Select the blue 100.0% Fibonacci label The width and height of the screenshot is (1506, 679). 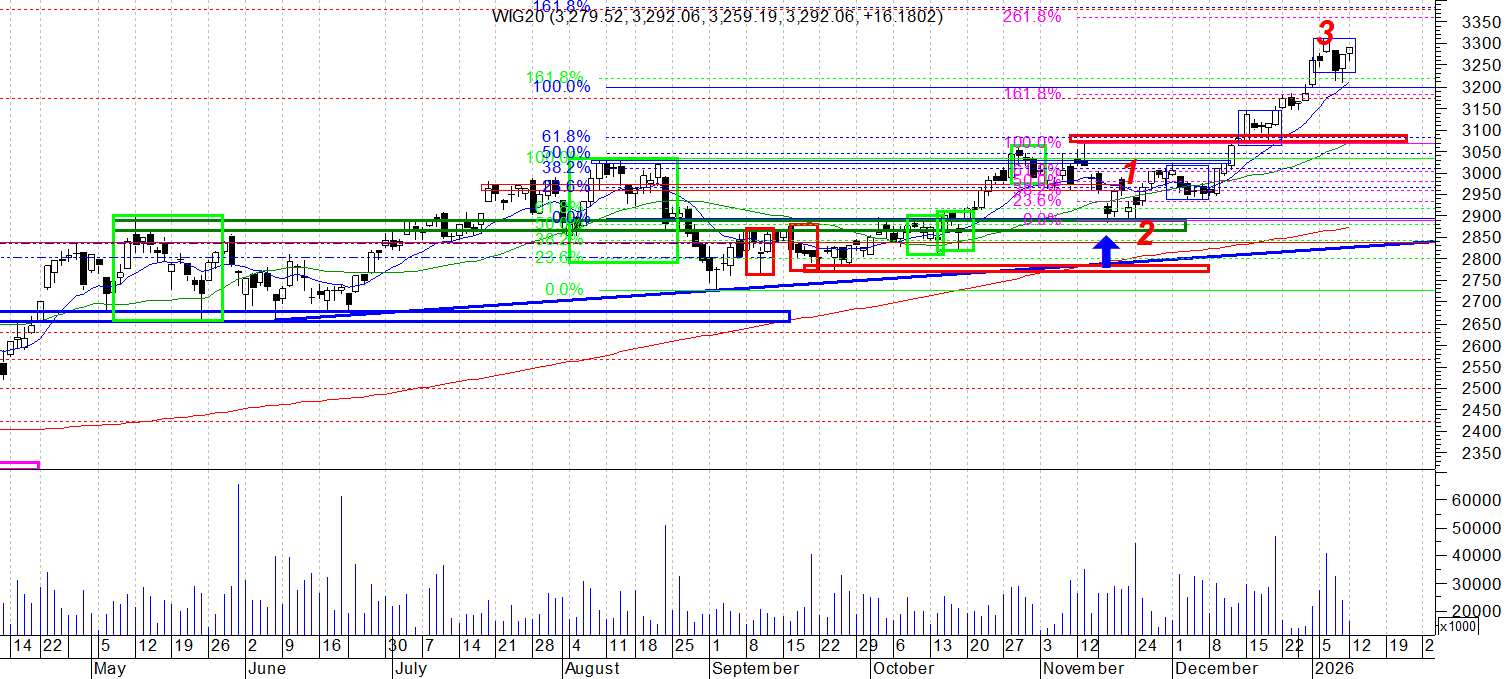pyautogui.click(x=561, y=87)
